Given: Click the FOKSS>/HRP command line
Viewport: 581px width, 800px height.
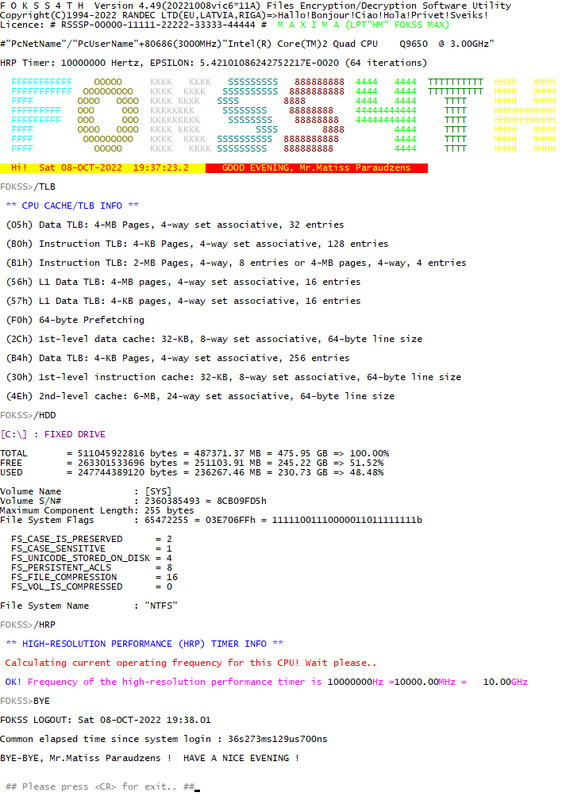Looking at the screenshot, I should (x=28, y=624).
